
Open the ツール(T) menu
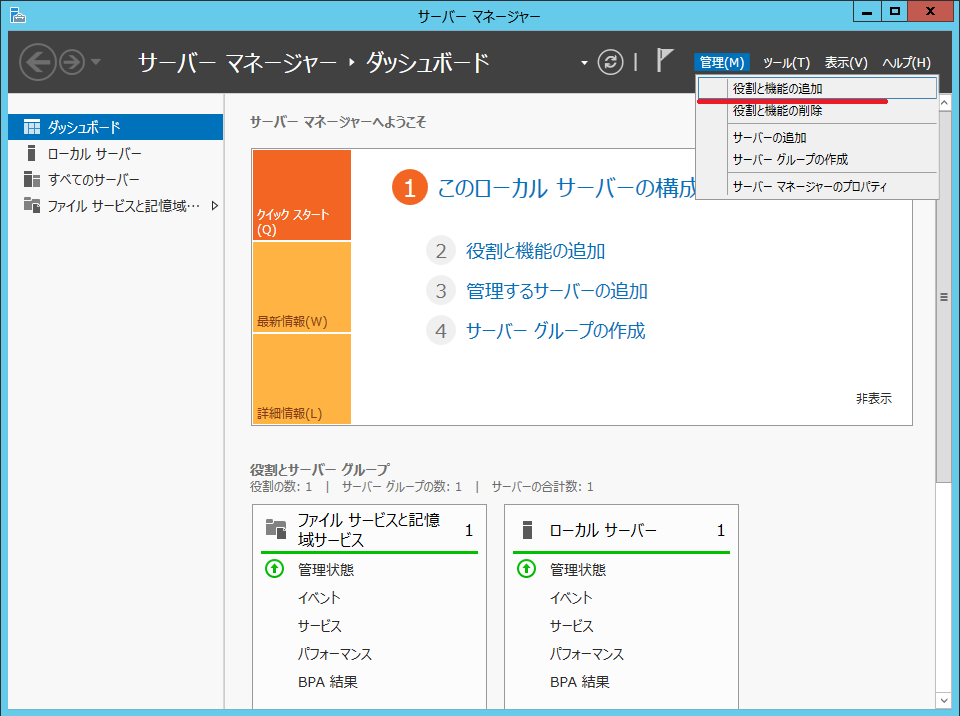pyautogui.click(x=786, y=63)
